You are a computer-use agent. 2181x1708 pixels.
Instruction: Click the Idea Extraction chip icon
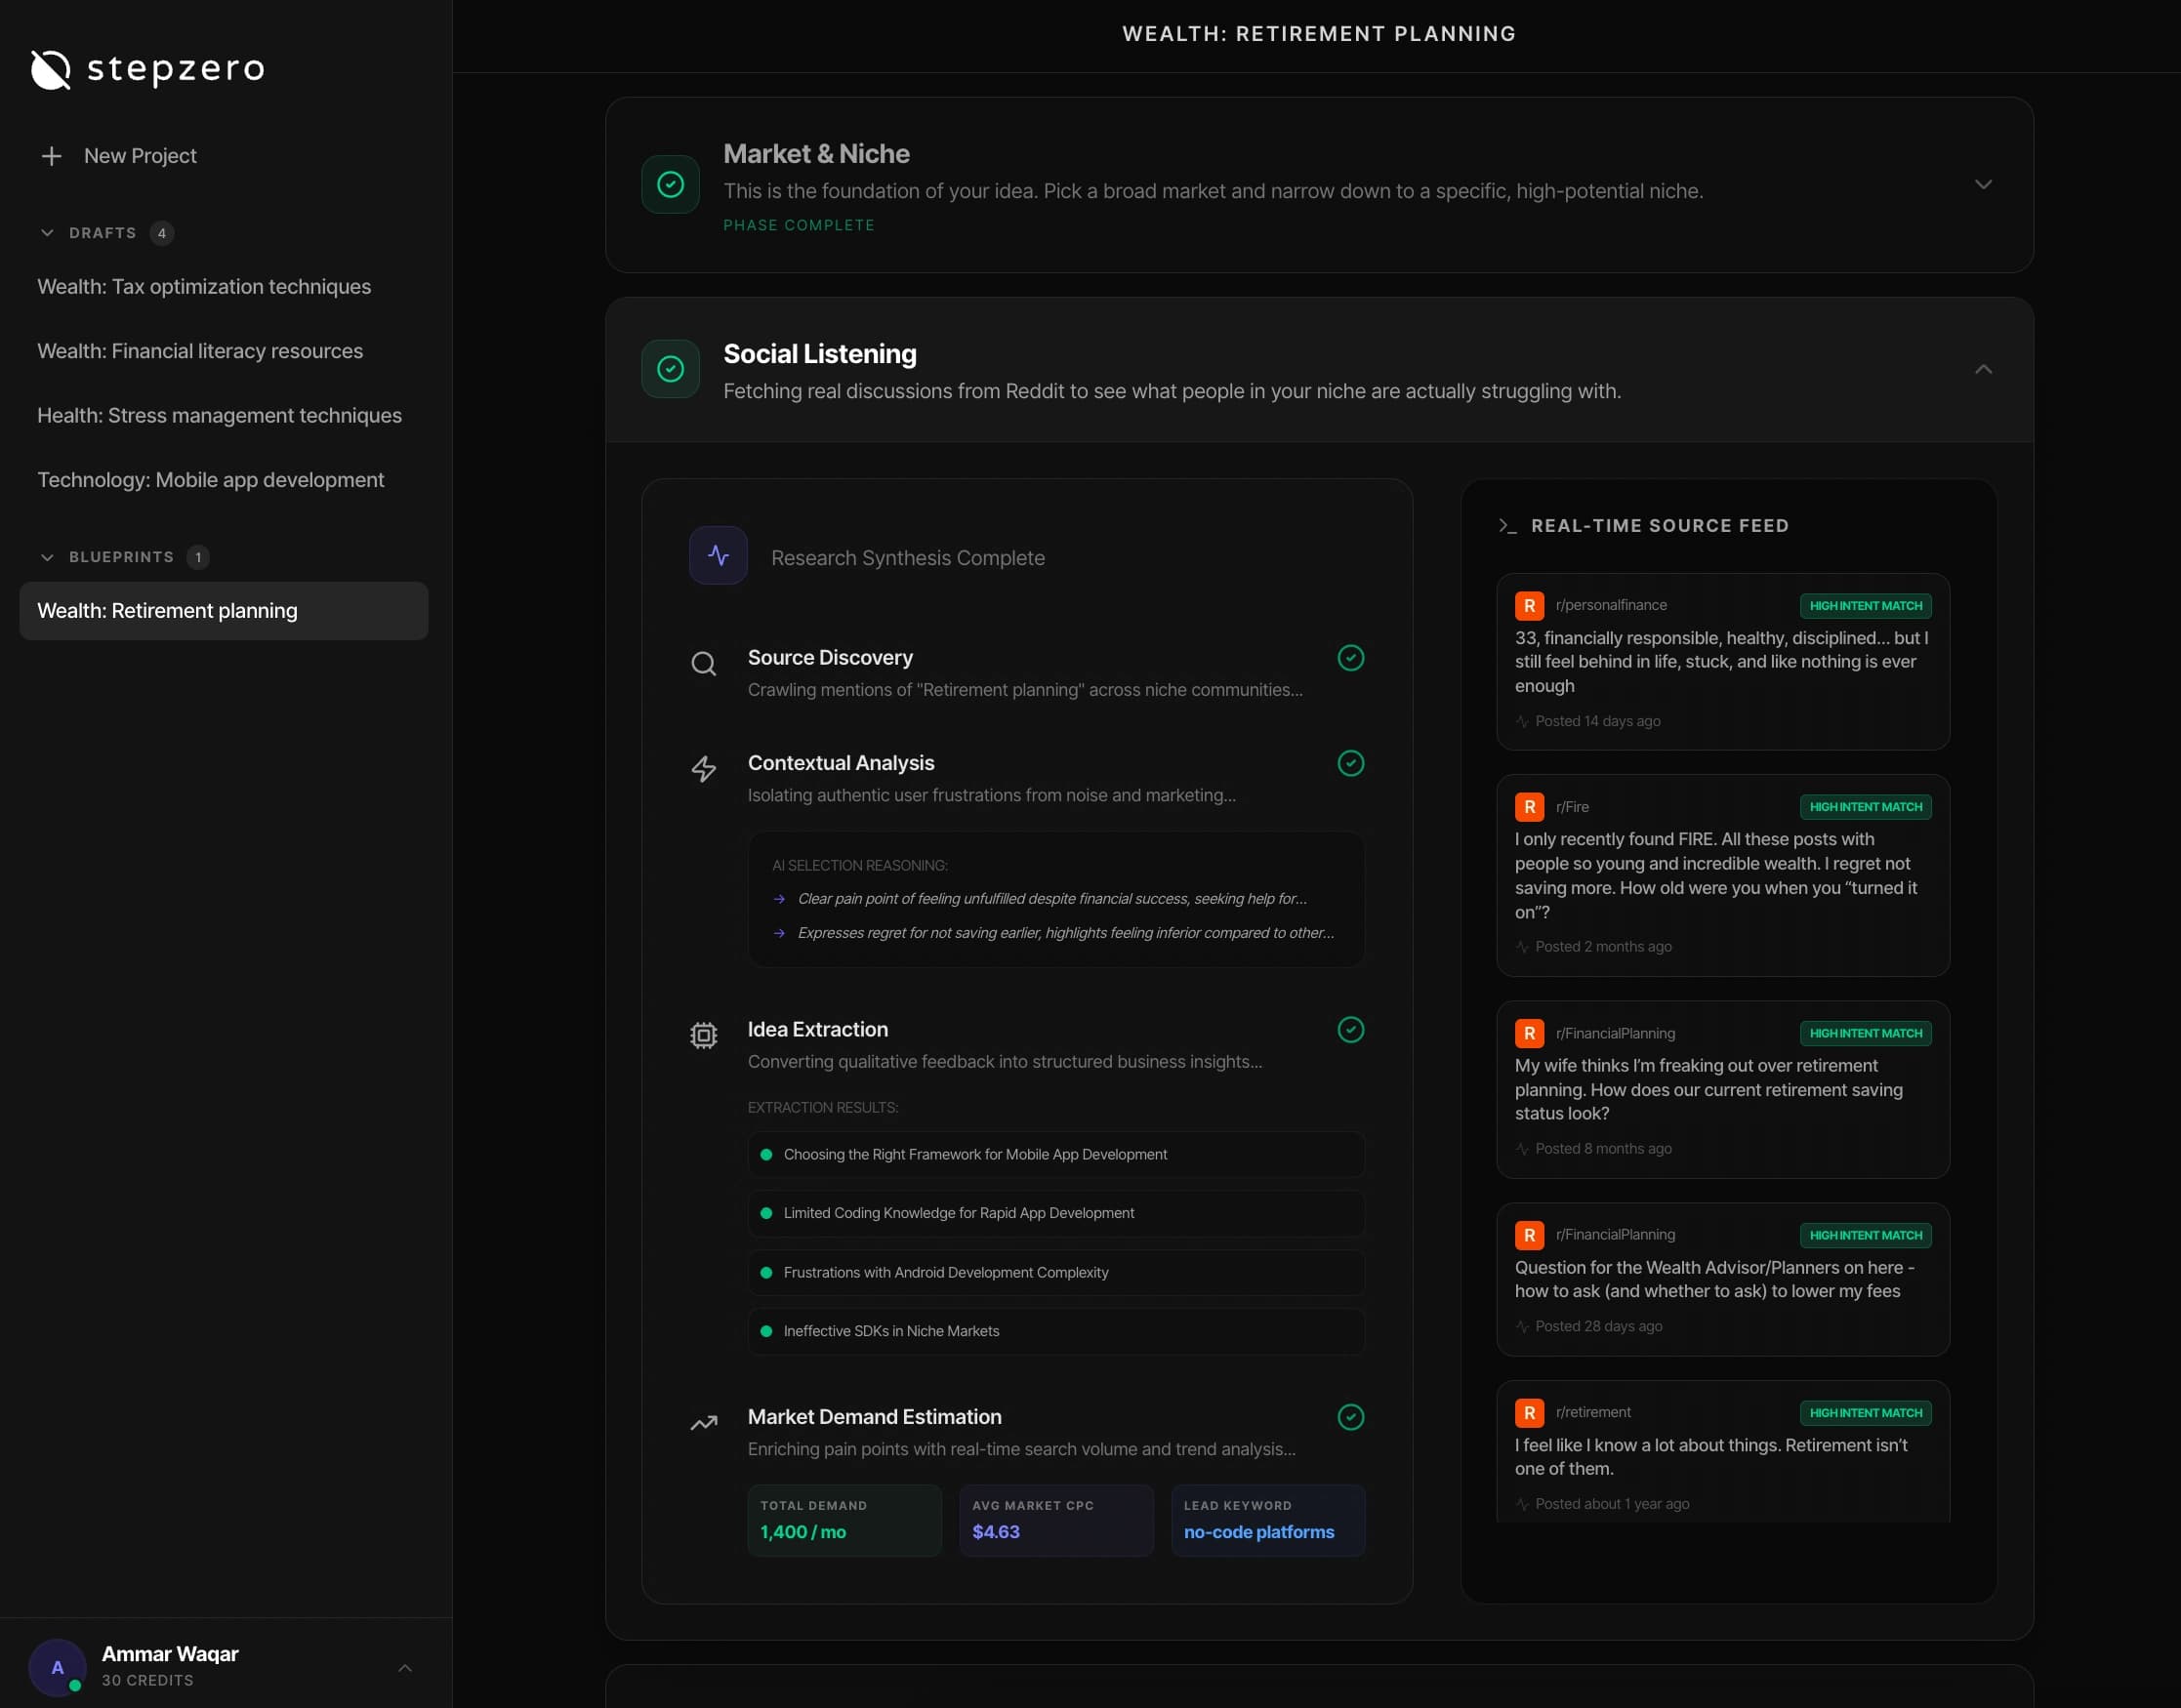pos(704,1035)
